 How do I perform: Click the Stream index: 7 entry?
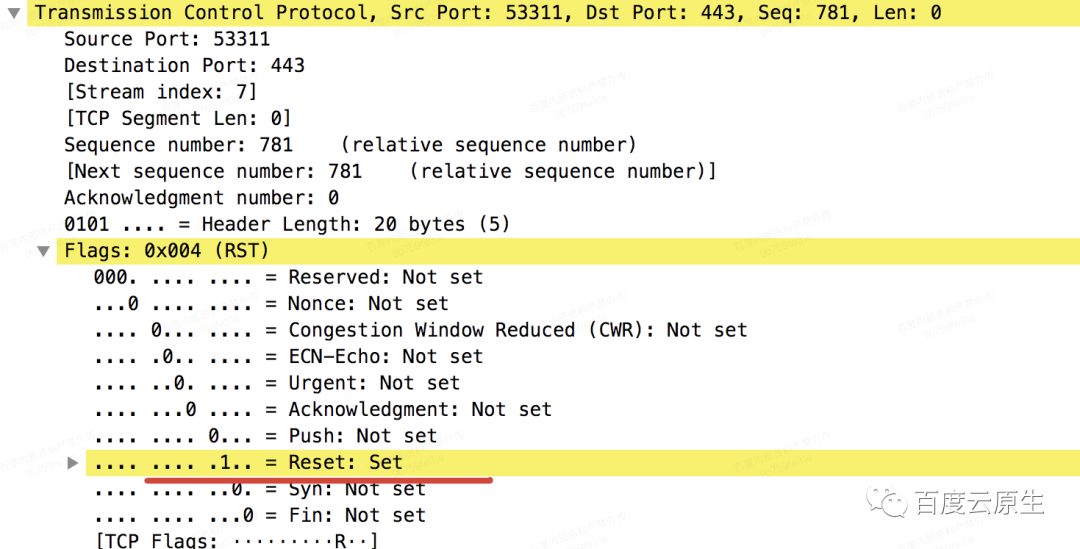point(161,92)
